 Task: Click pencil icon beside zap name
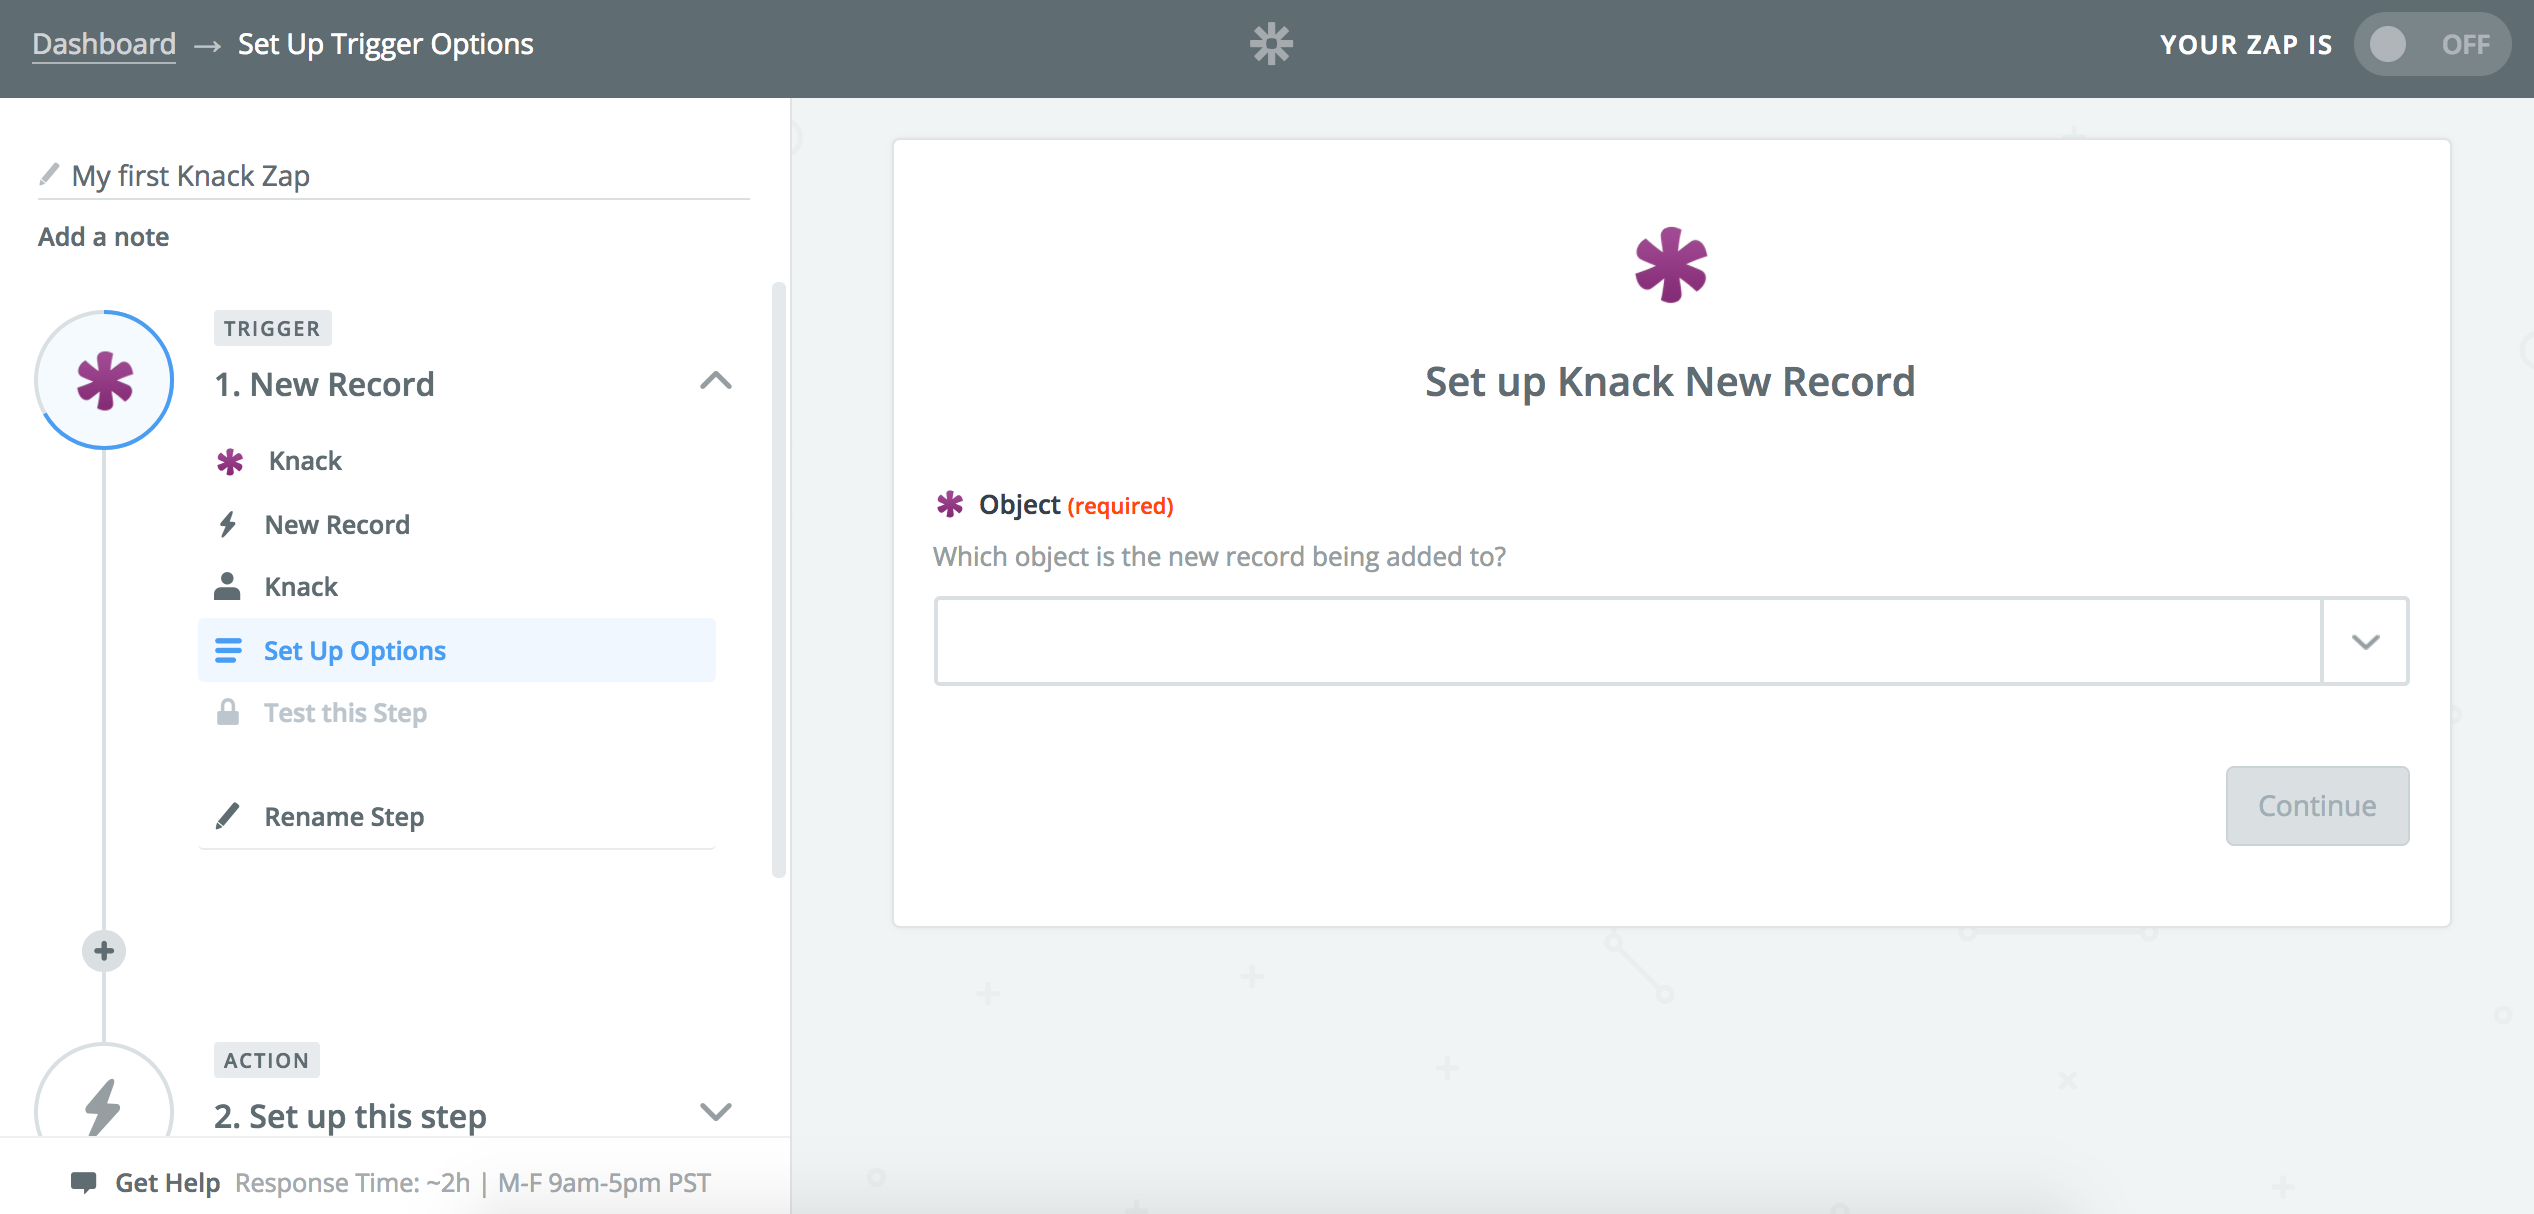coord(49,175)
